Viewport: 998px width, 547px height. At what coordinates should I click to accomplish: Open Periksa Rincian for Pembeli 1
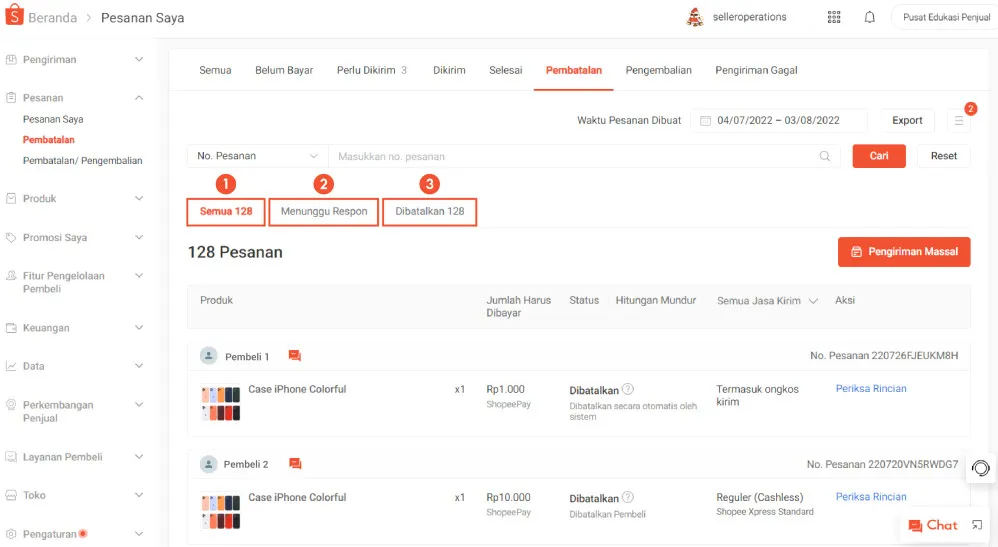[x=871, y=388]
